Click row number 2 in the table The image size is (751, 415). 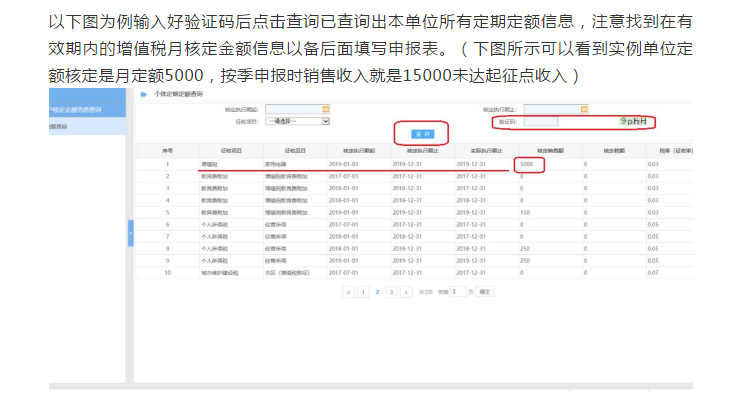point(168,176)
